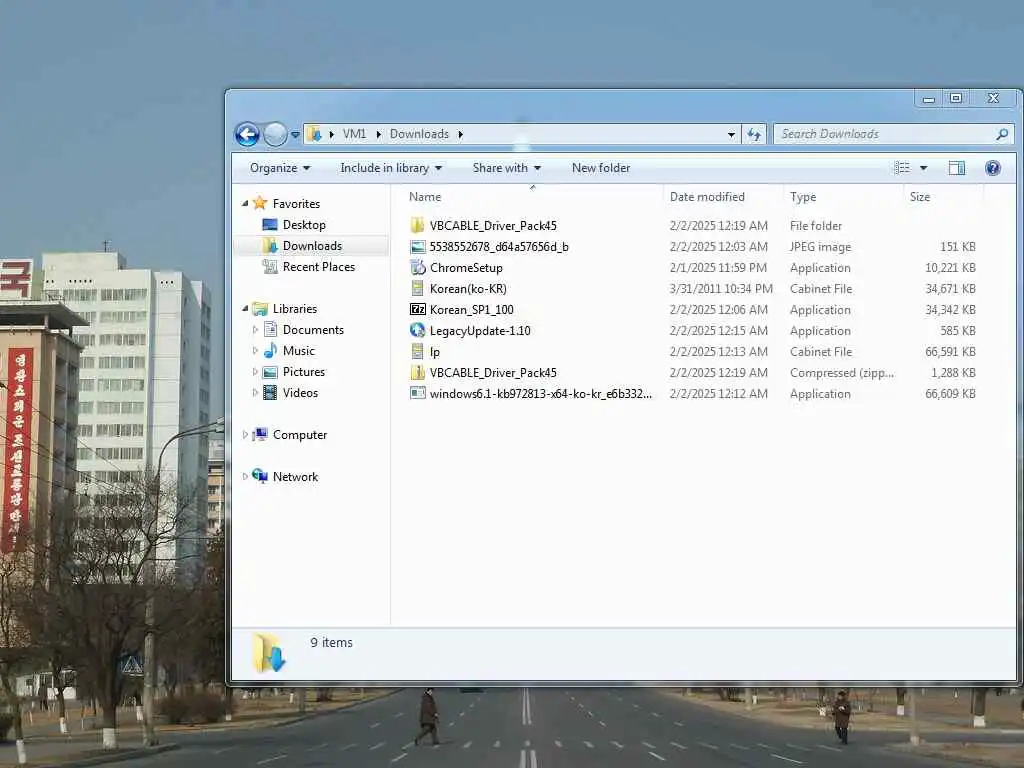The width and height of the screenshot is (1024, 768).
Task: Click the grayed-out Forward navigation button
Action: (275, 135)
